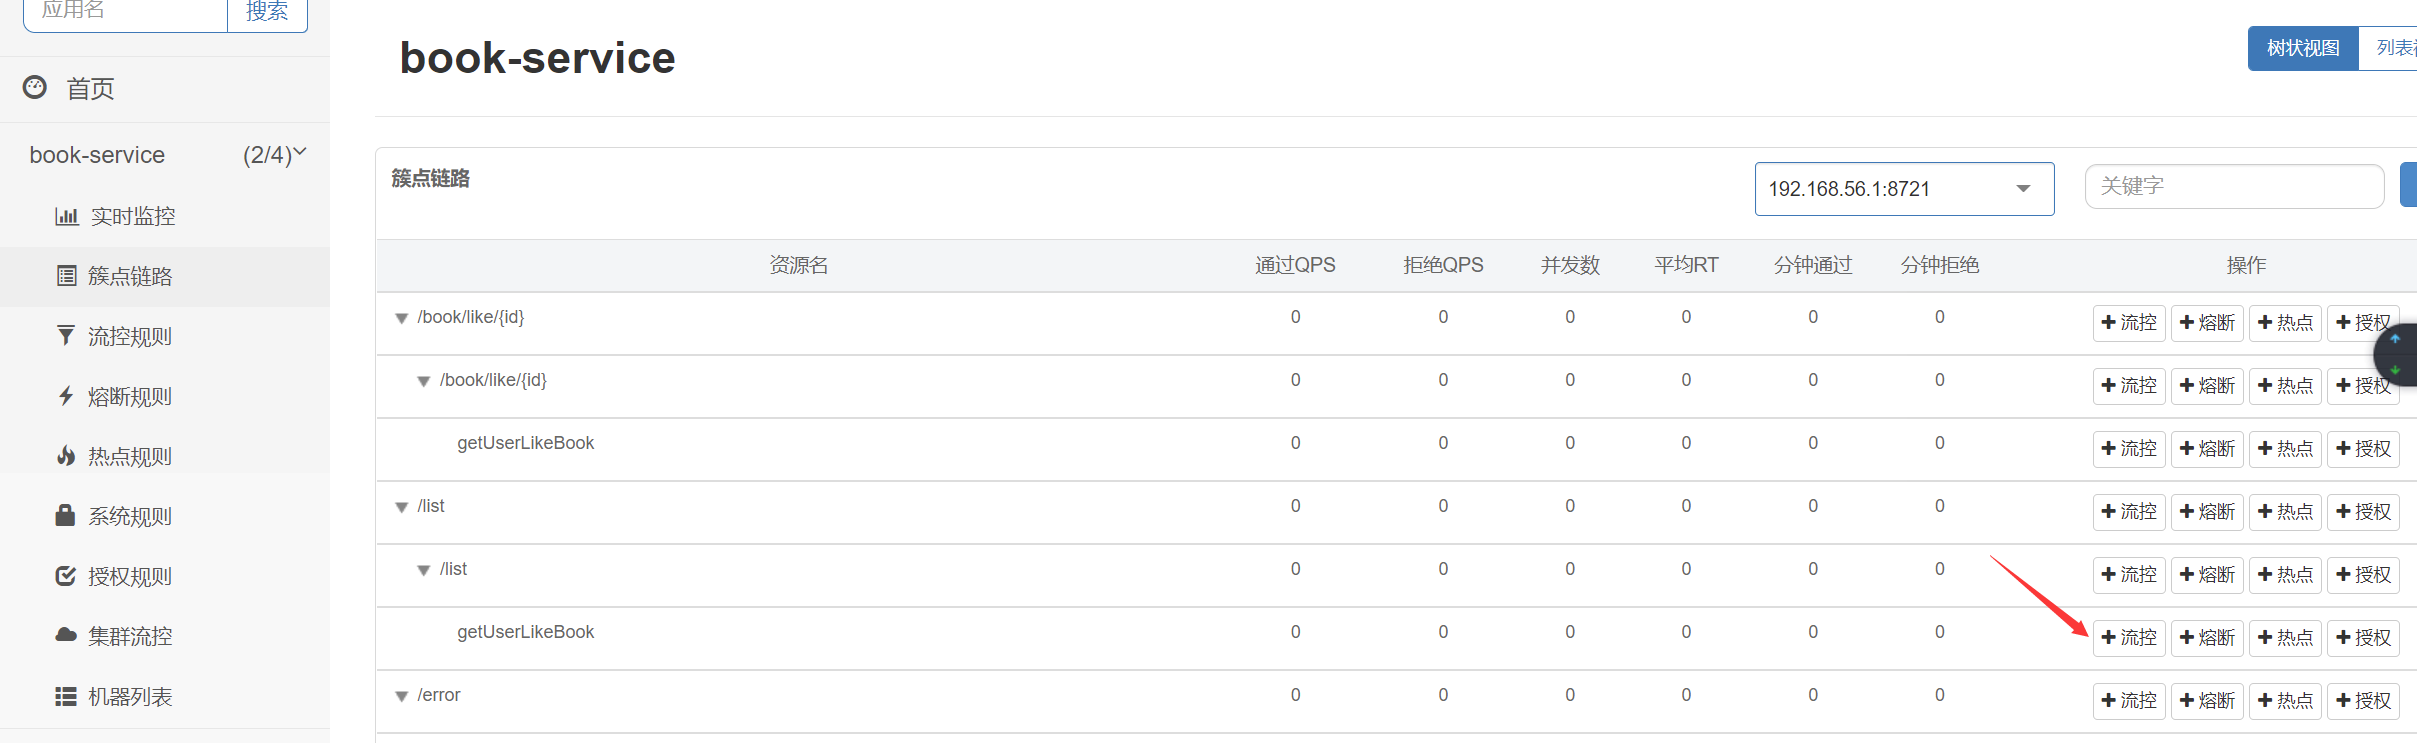The image size is (2417, 743).
Task: Open the 首页 dashboard icon
Action: [x=35, y=88]
